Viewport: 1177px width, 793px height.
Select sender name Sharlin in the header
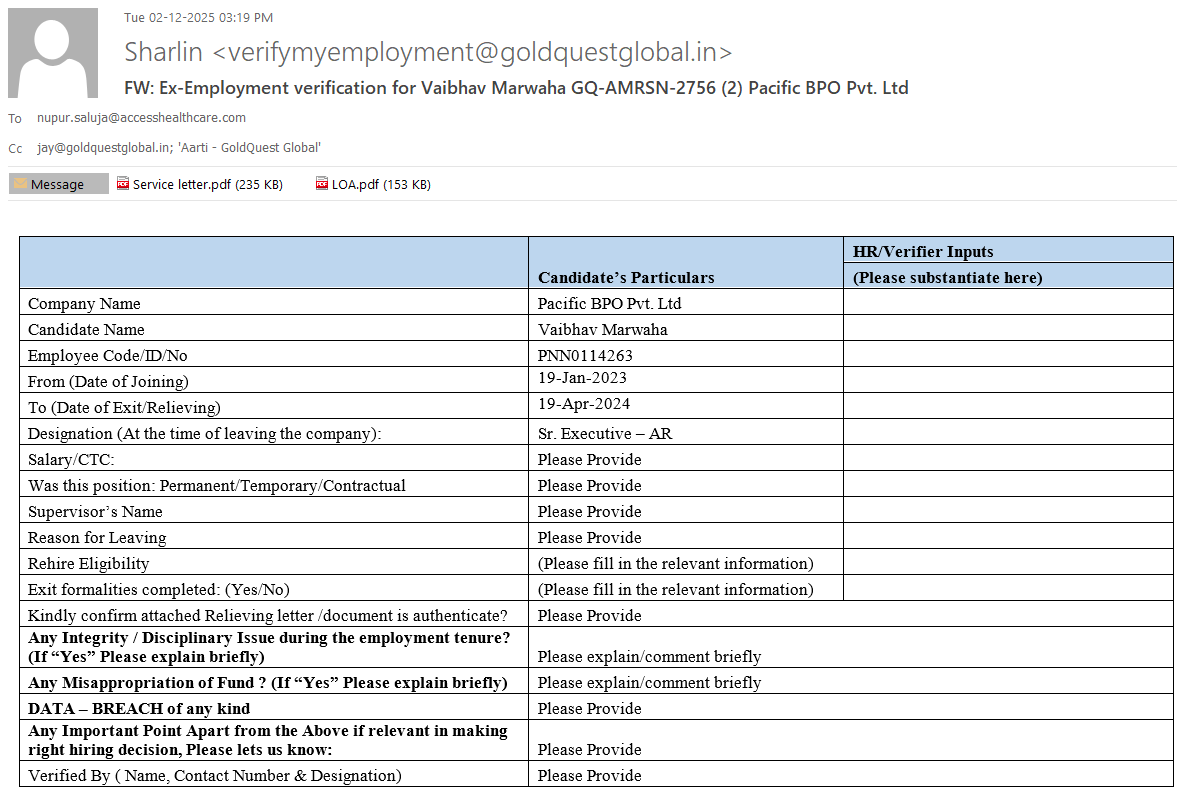click(x=165, y=52)
